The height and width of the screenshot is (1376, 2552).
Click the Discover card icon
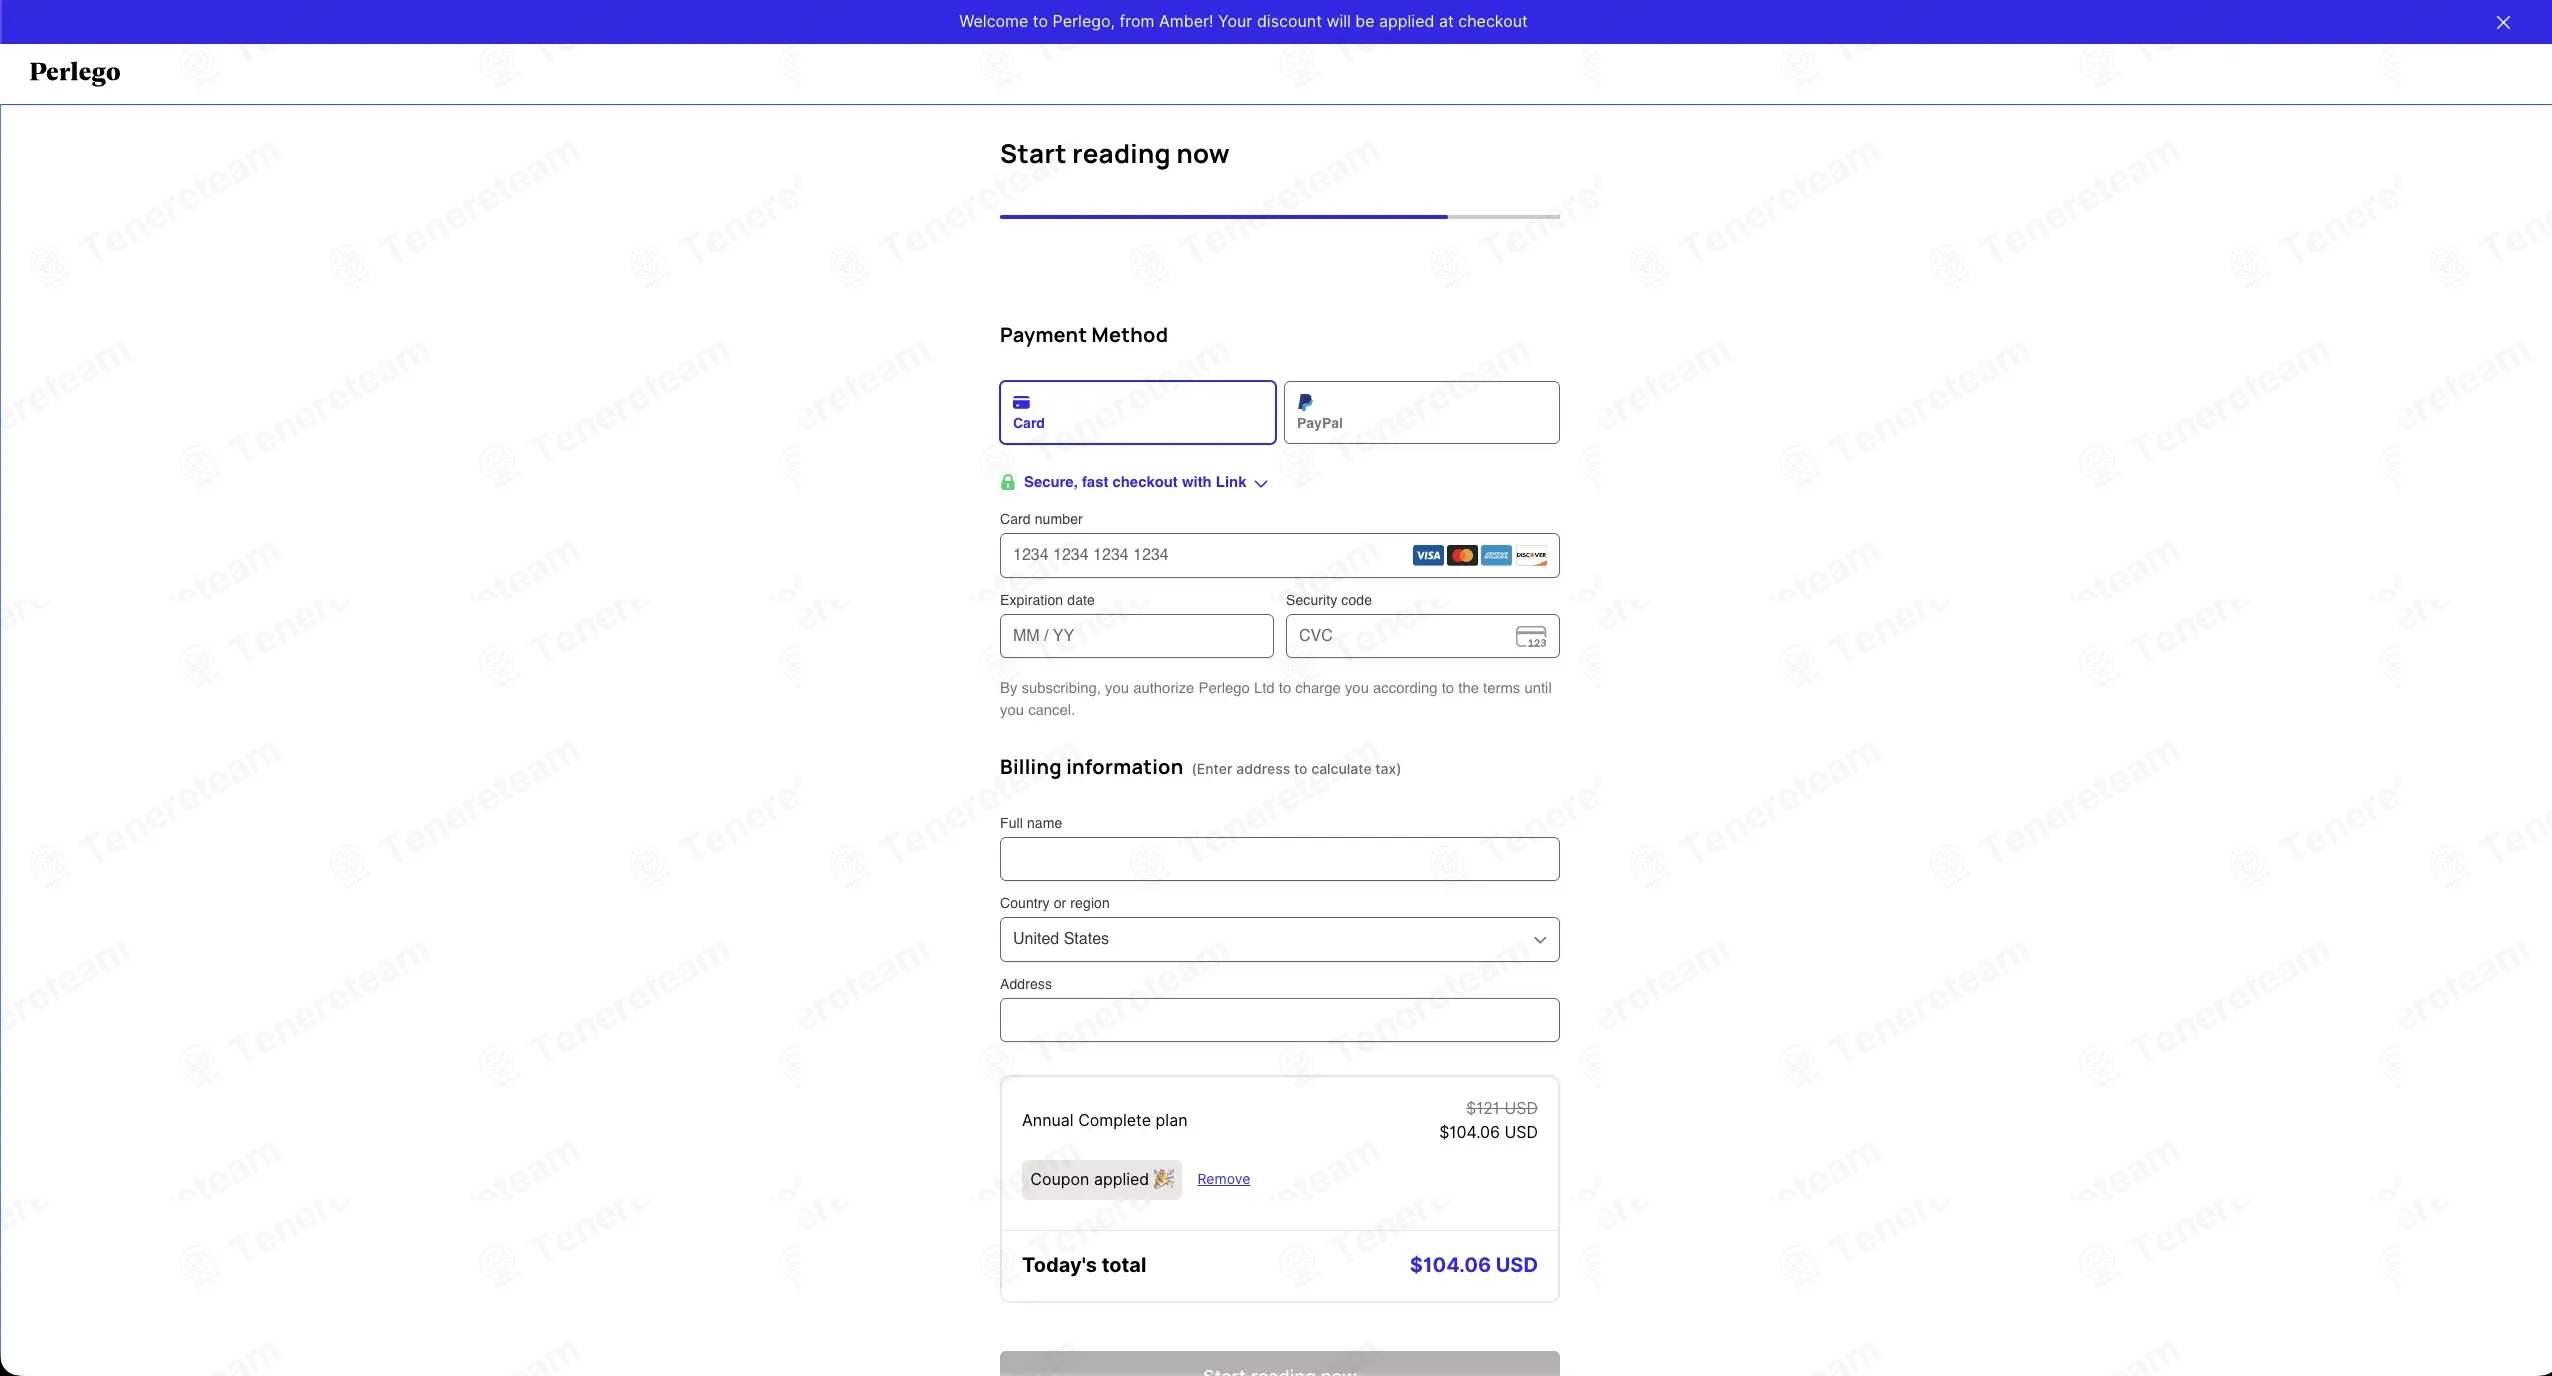(1531, 555)
